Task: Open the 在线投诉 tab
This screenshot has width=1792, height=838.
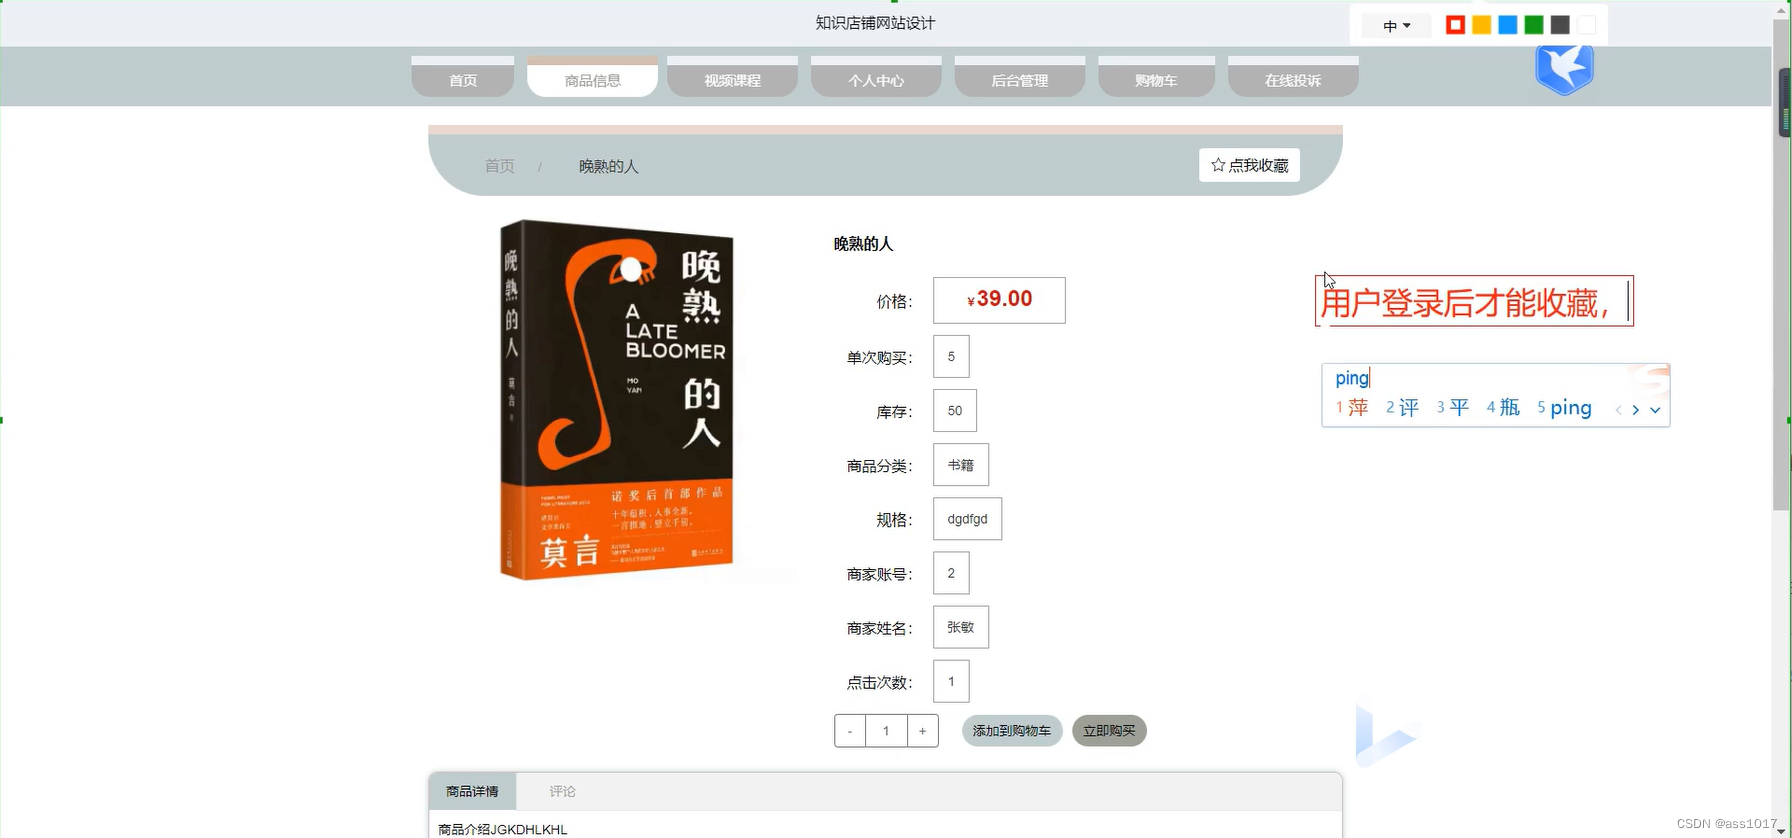Action: [1293, 77]
